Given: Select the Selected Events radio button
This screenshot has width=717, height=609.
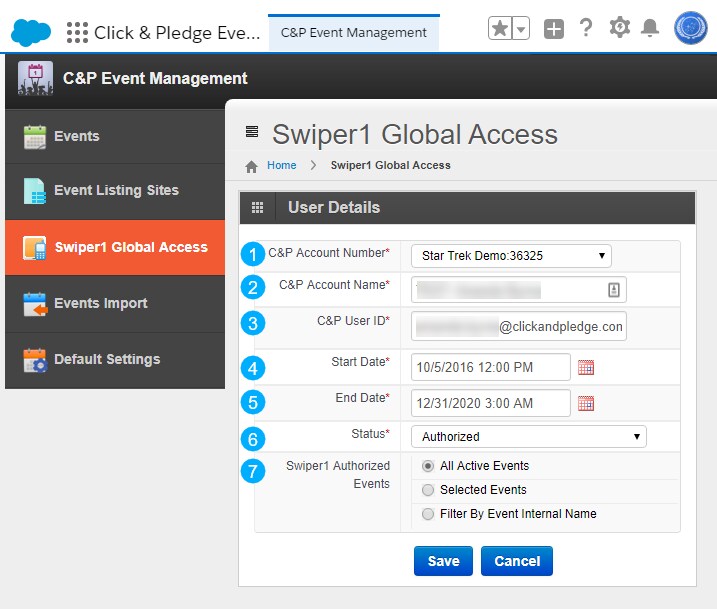Looking at the screenshot, I should [x=428, y=490].
